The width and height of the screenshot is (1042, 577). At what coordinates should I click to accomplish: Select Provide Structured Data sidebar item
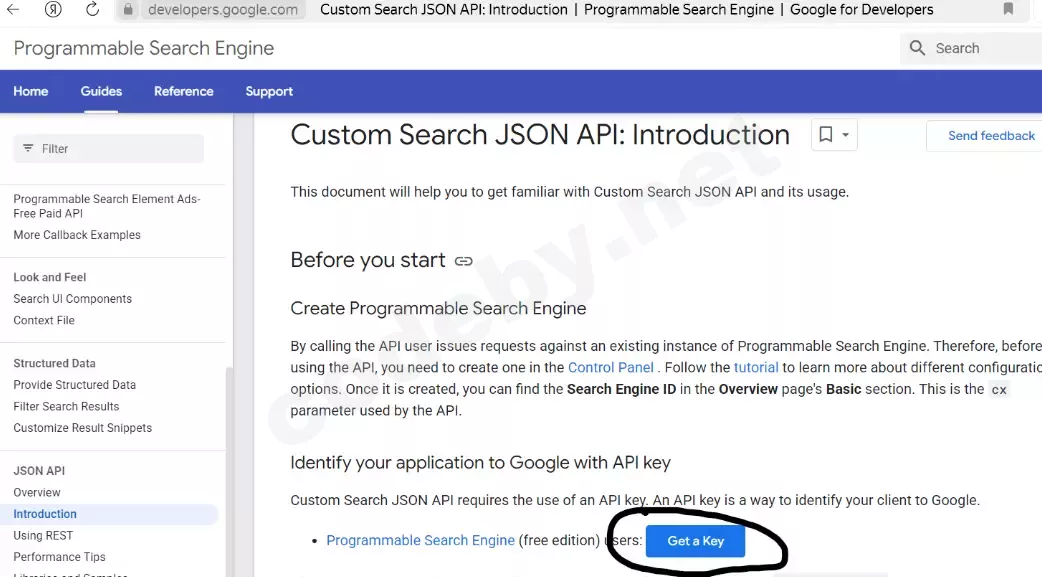74,385
